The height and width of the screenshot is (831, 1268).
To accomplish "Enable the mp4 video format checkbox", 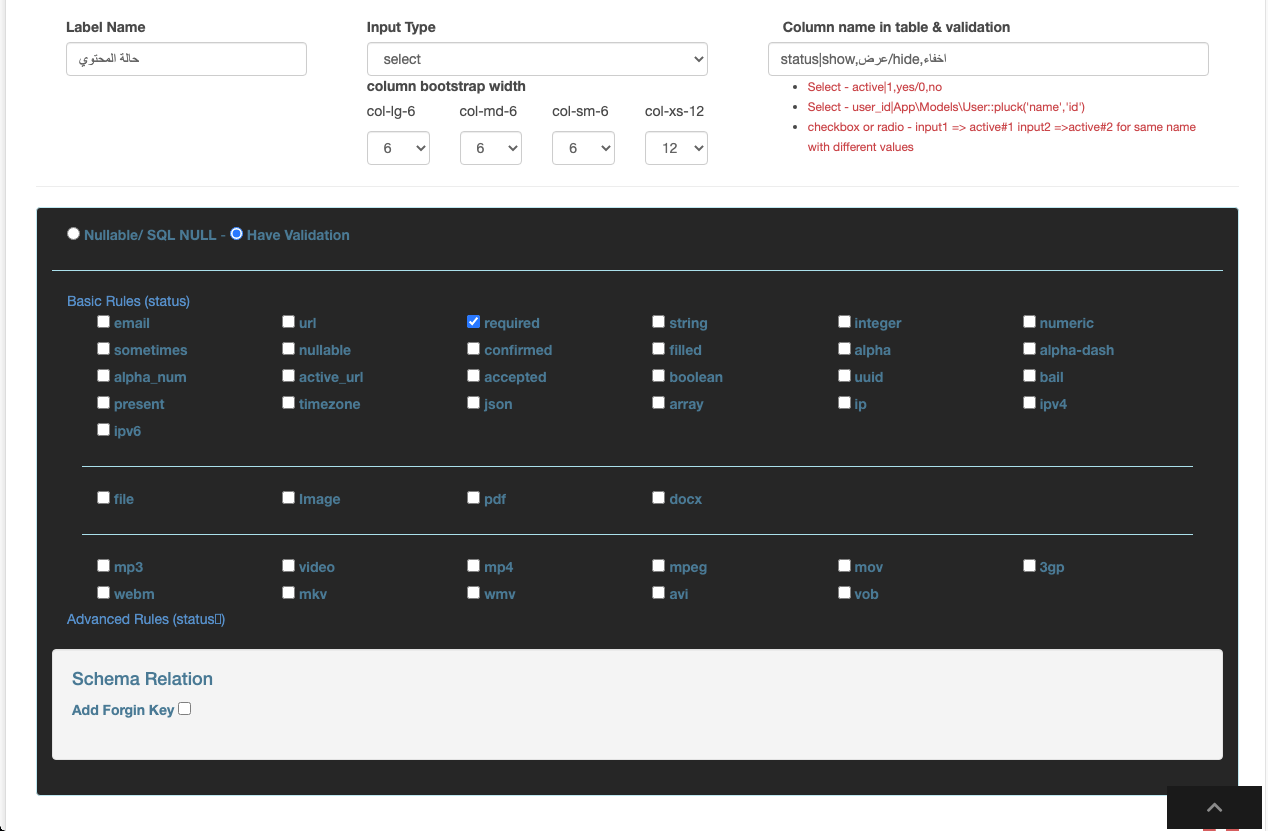I will coord(474,566).
